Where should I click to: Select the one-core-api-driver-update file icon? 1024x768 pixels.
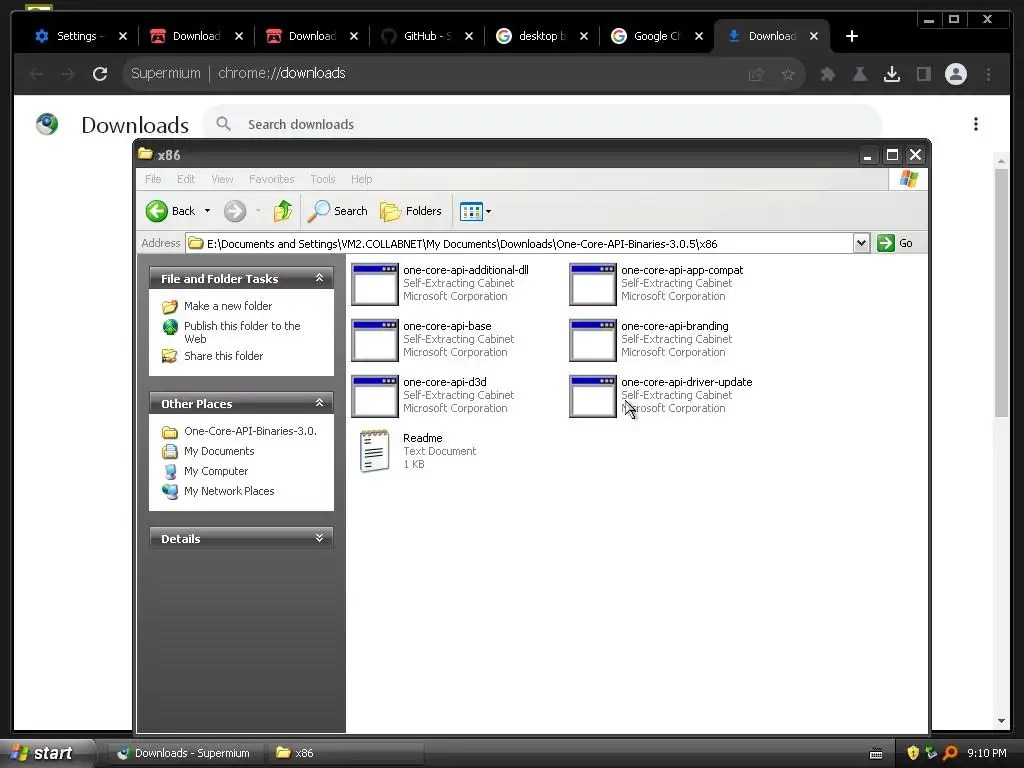coord(593,396)
